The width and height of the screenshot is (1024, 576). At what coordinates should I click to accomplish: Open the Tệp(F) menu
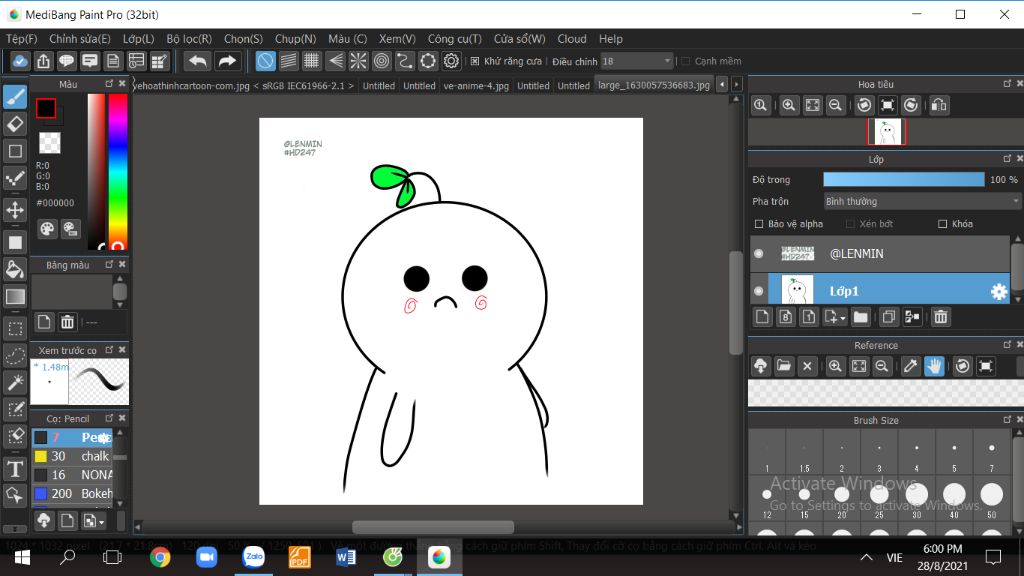pos(22,39)
